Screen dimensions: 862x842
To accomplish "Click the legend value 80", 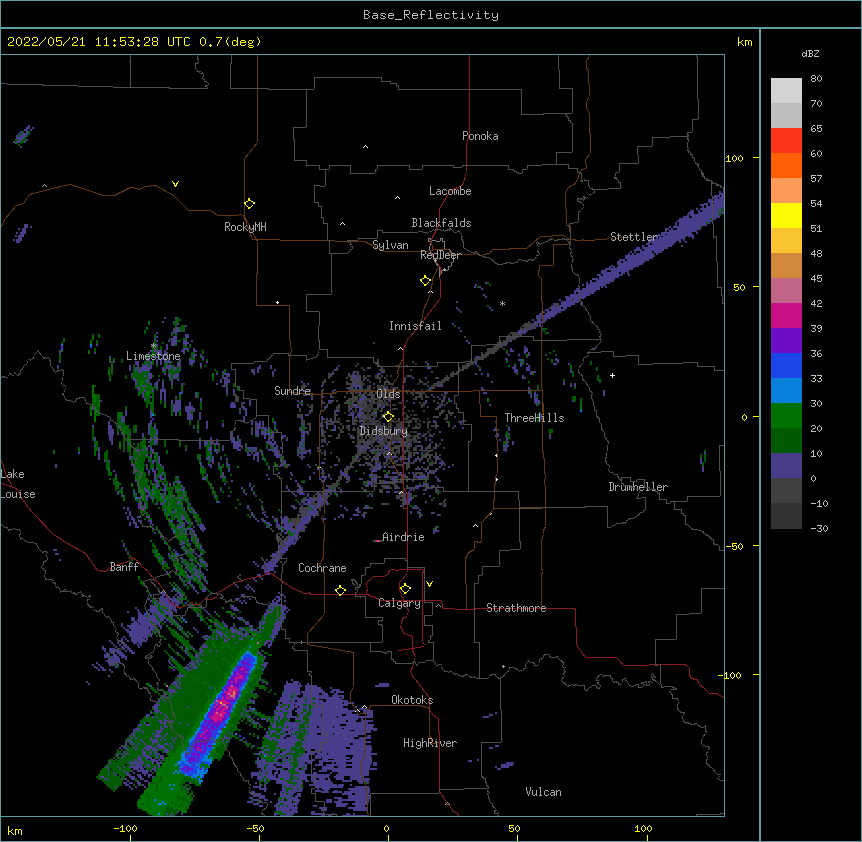I will (x=816, y=79).
